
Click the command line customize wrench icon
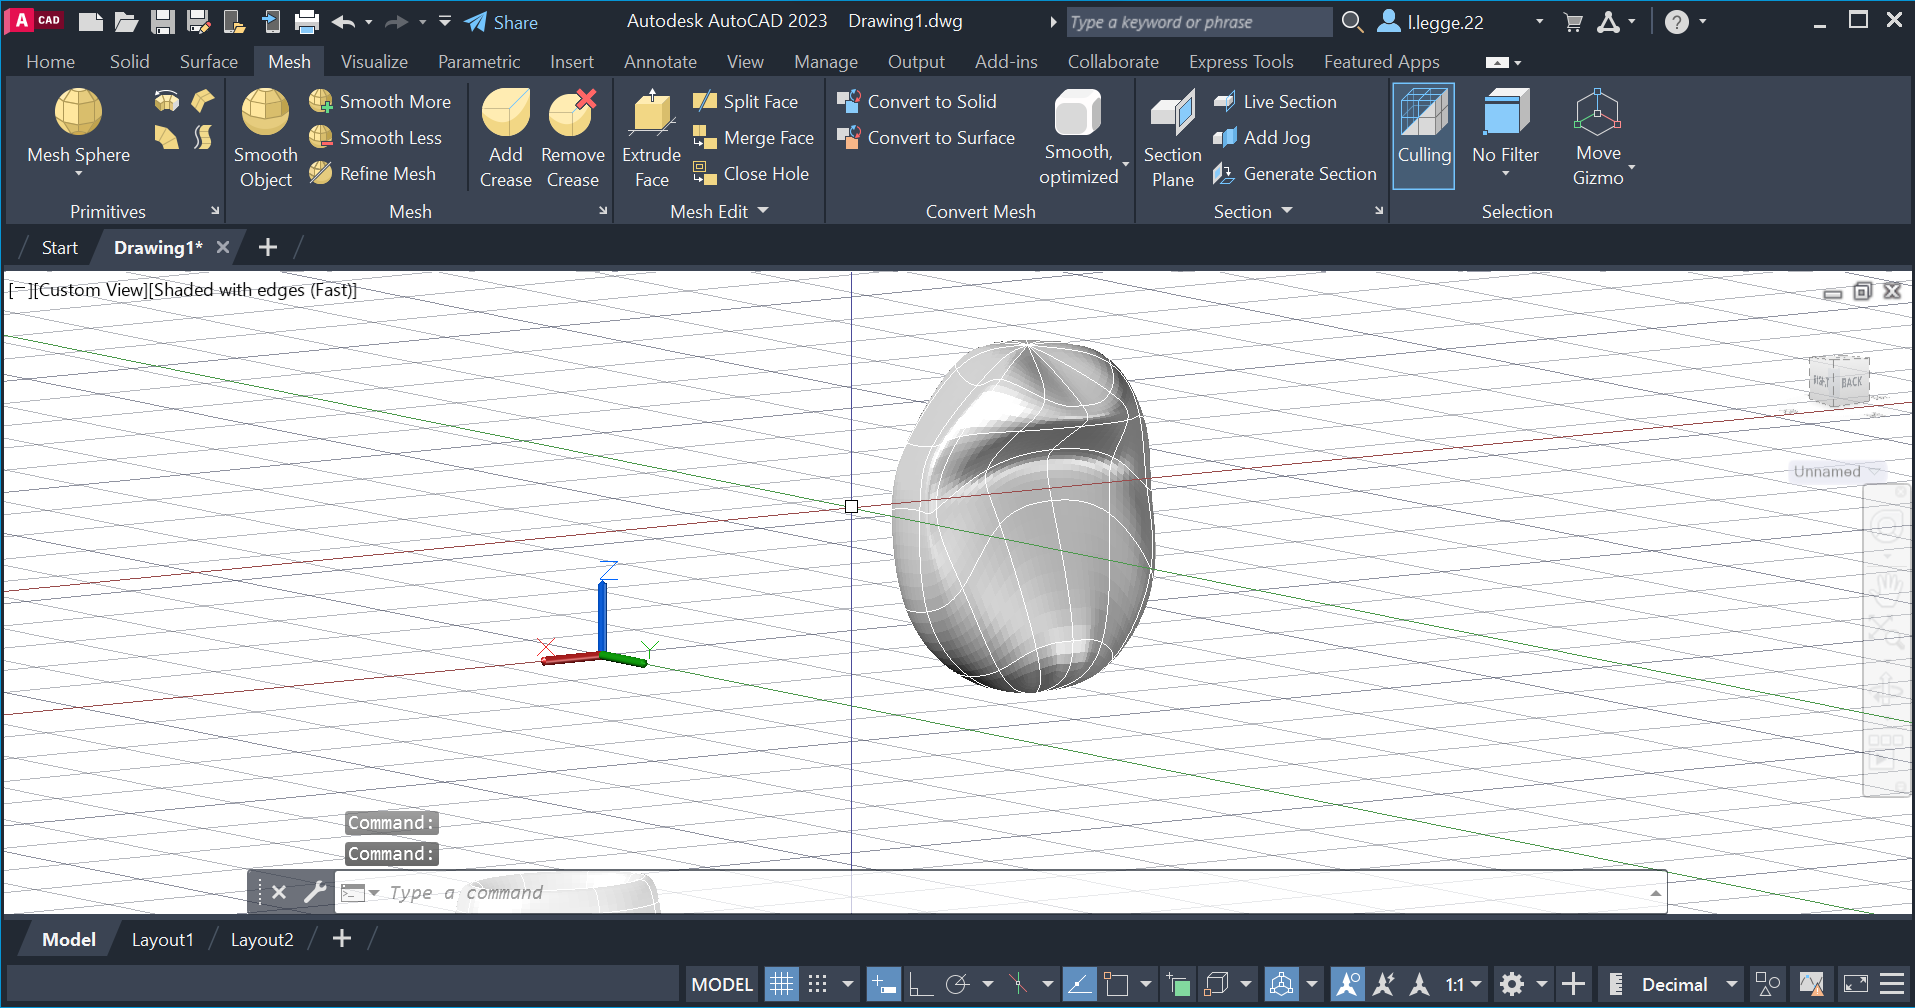point(315,891)
